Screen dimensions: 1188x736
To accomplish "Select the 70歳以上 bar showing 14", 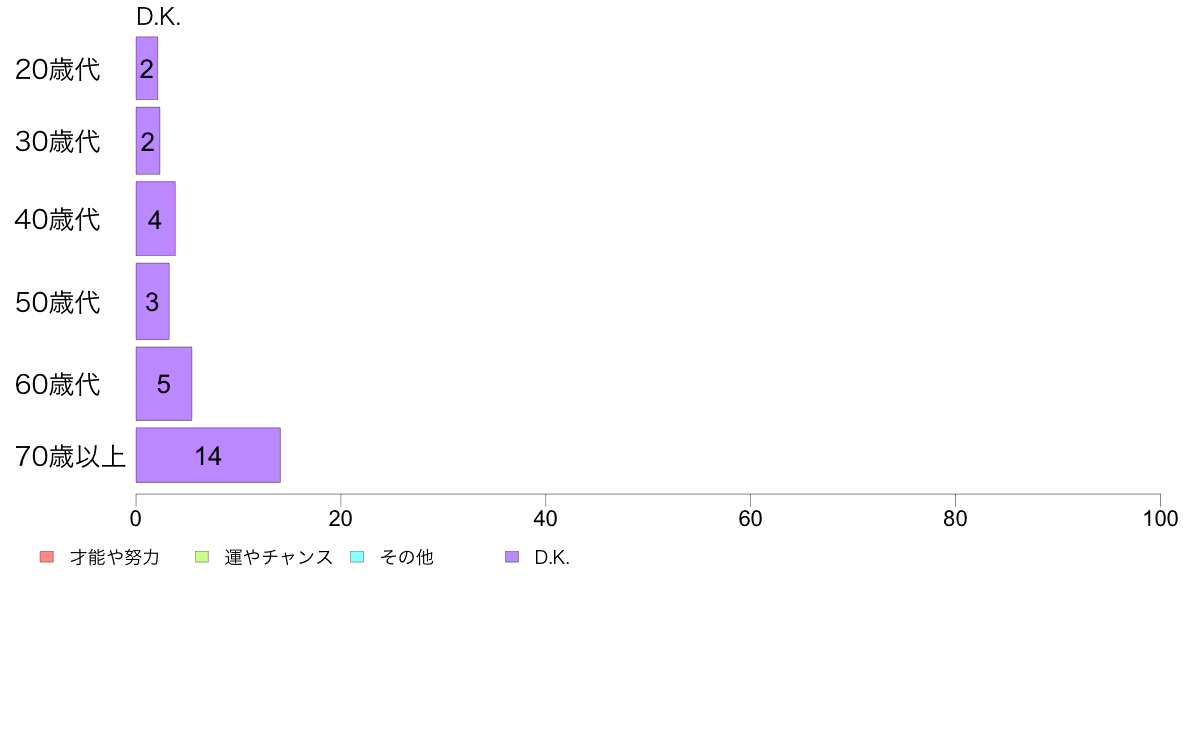I will (x=208, y=455).
